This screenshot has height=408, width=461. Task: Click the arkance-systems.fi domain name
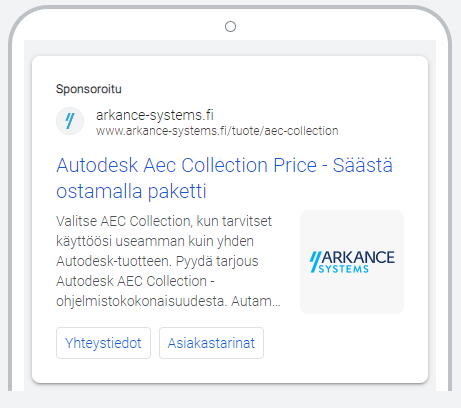155,115
